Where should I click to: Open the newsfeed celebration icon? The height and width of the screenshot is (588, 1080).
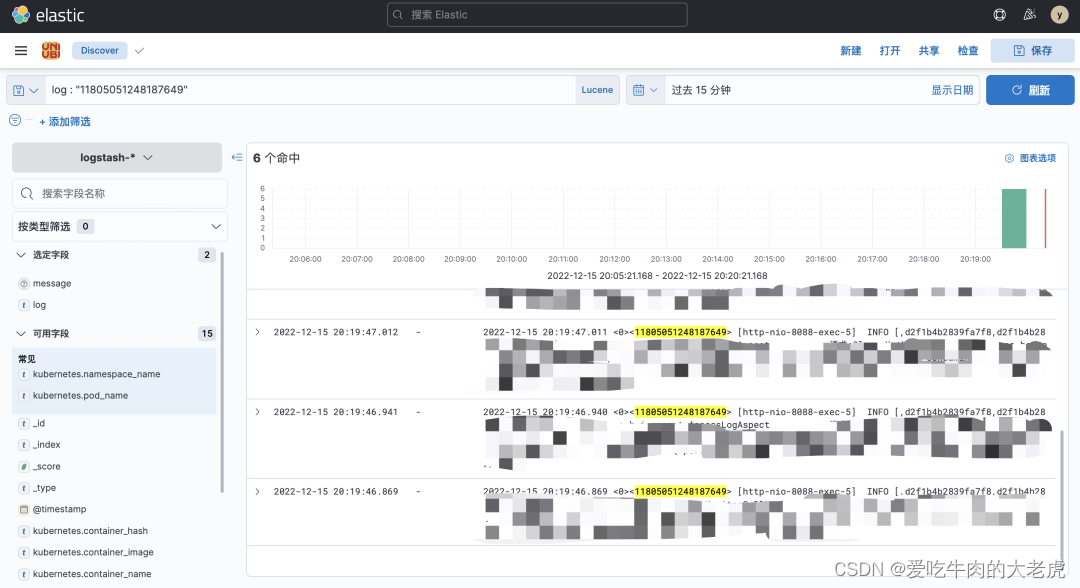[1030, 14]
